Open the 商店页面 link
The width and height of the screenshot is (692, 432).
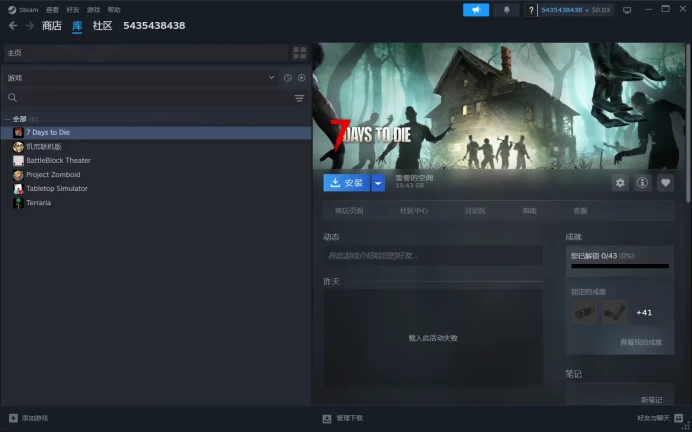[349, 211]
